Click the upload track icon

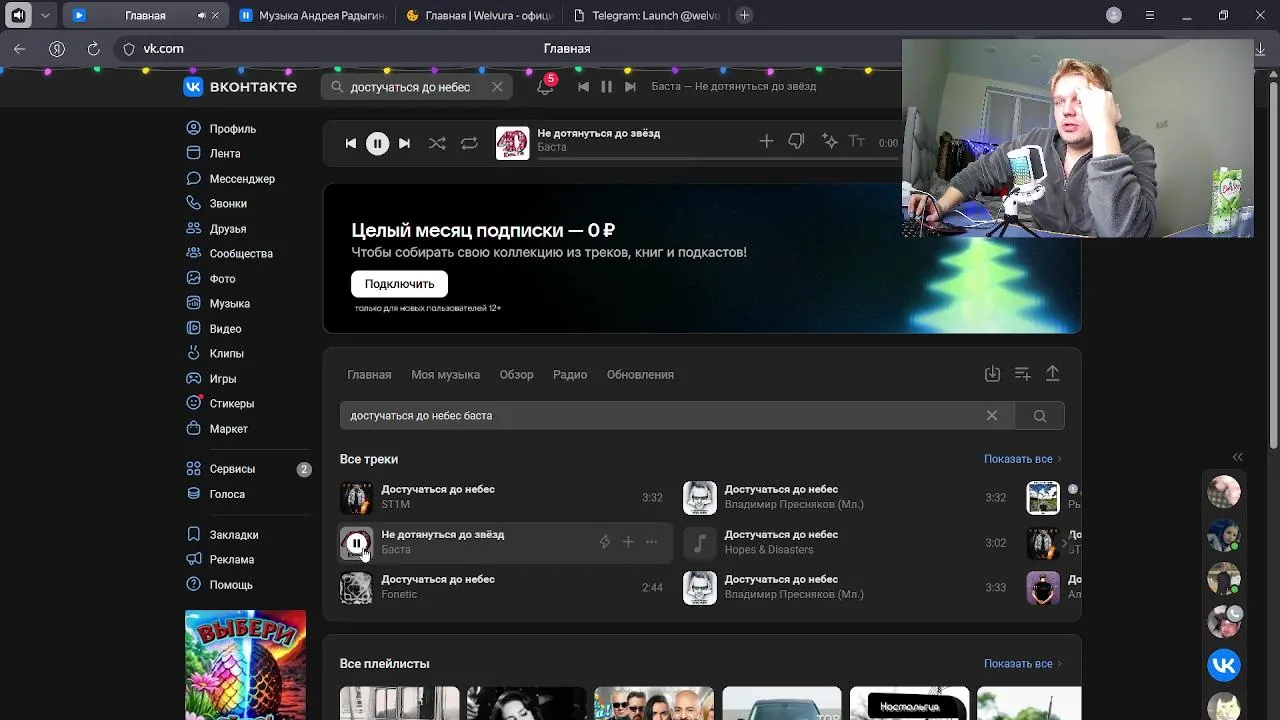click(1052, 374)
